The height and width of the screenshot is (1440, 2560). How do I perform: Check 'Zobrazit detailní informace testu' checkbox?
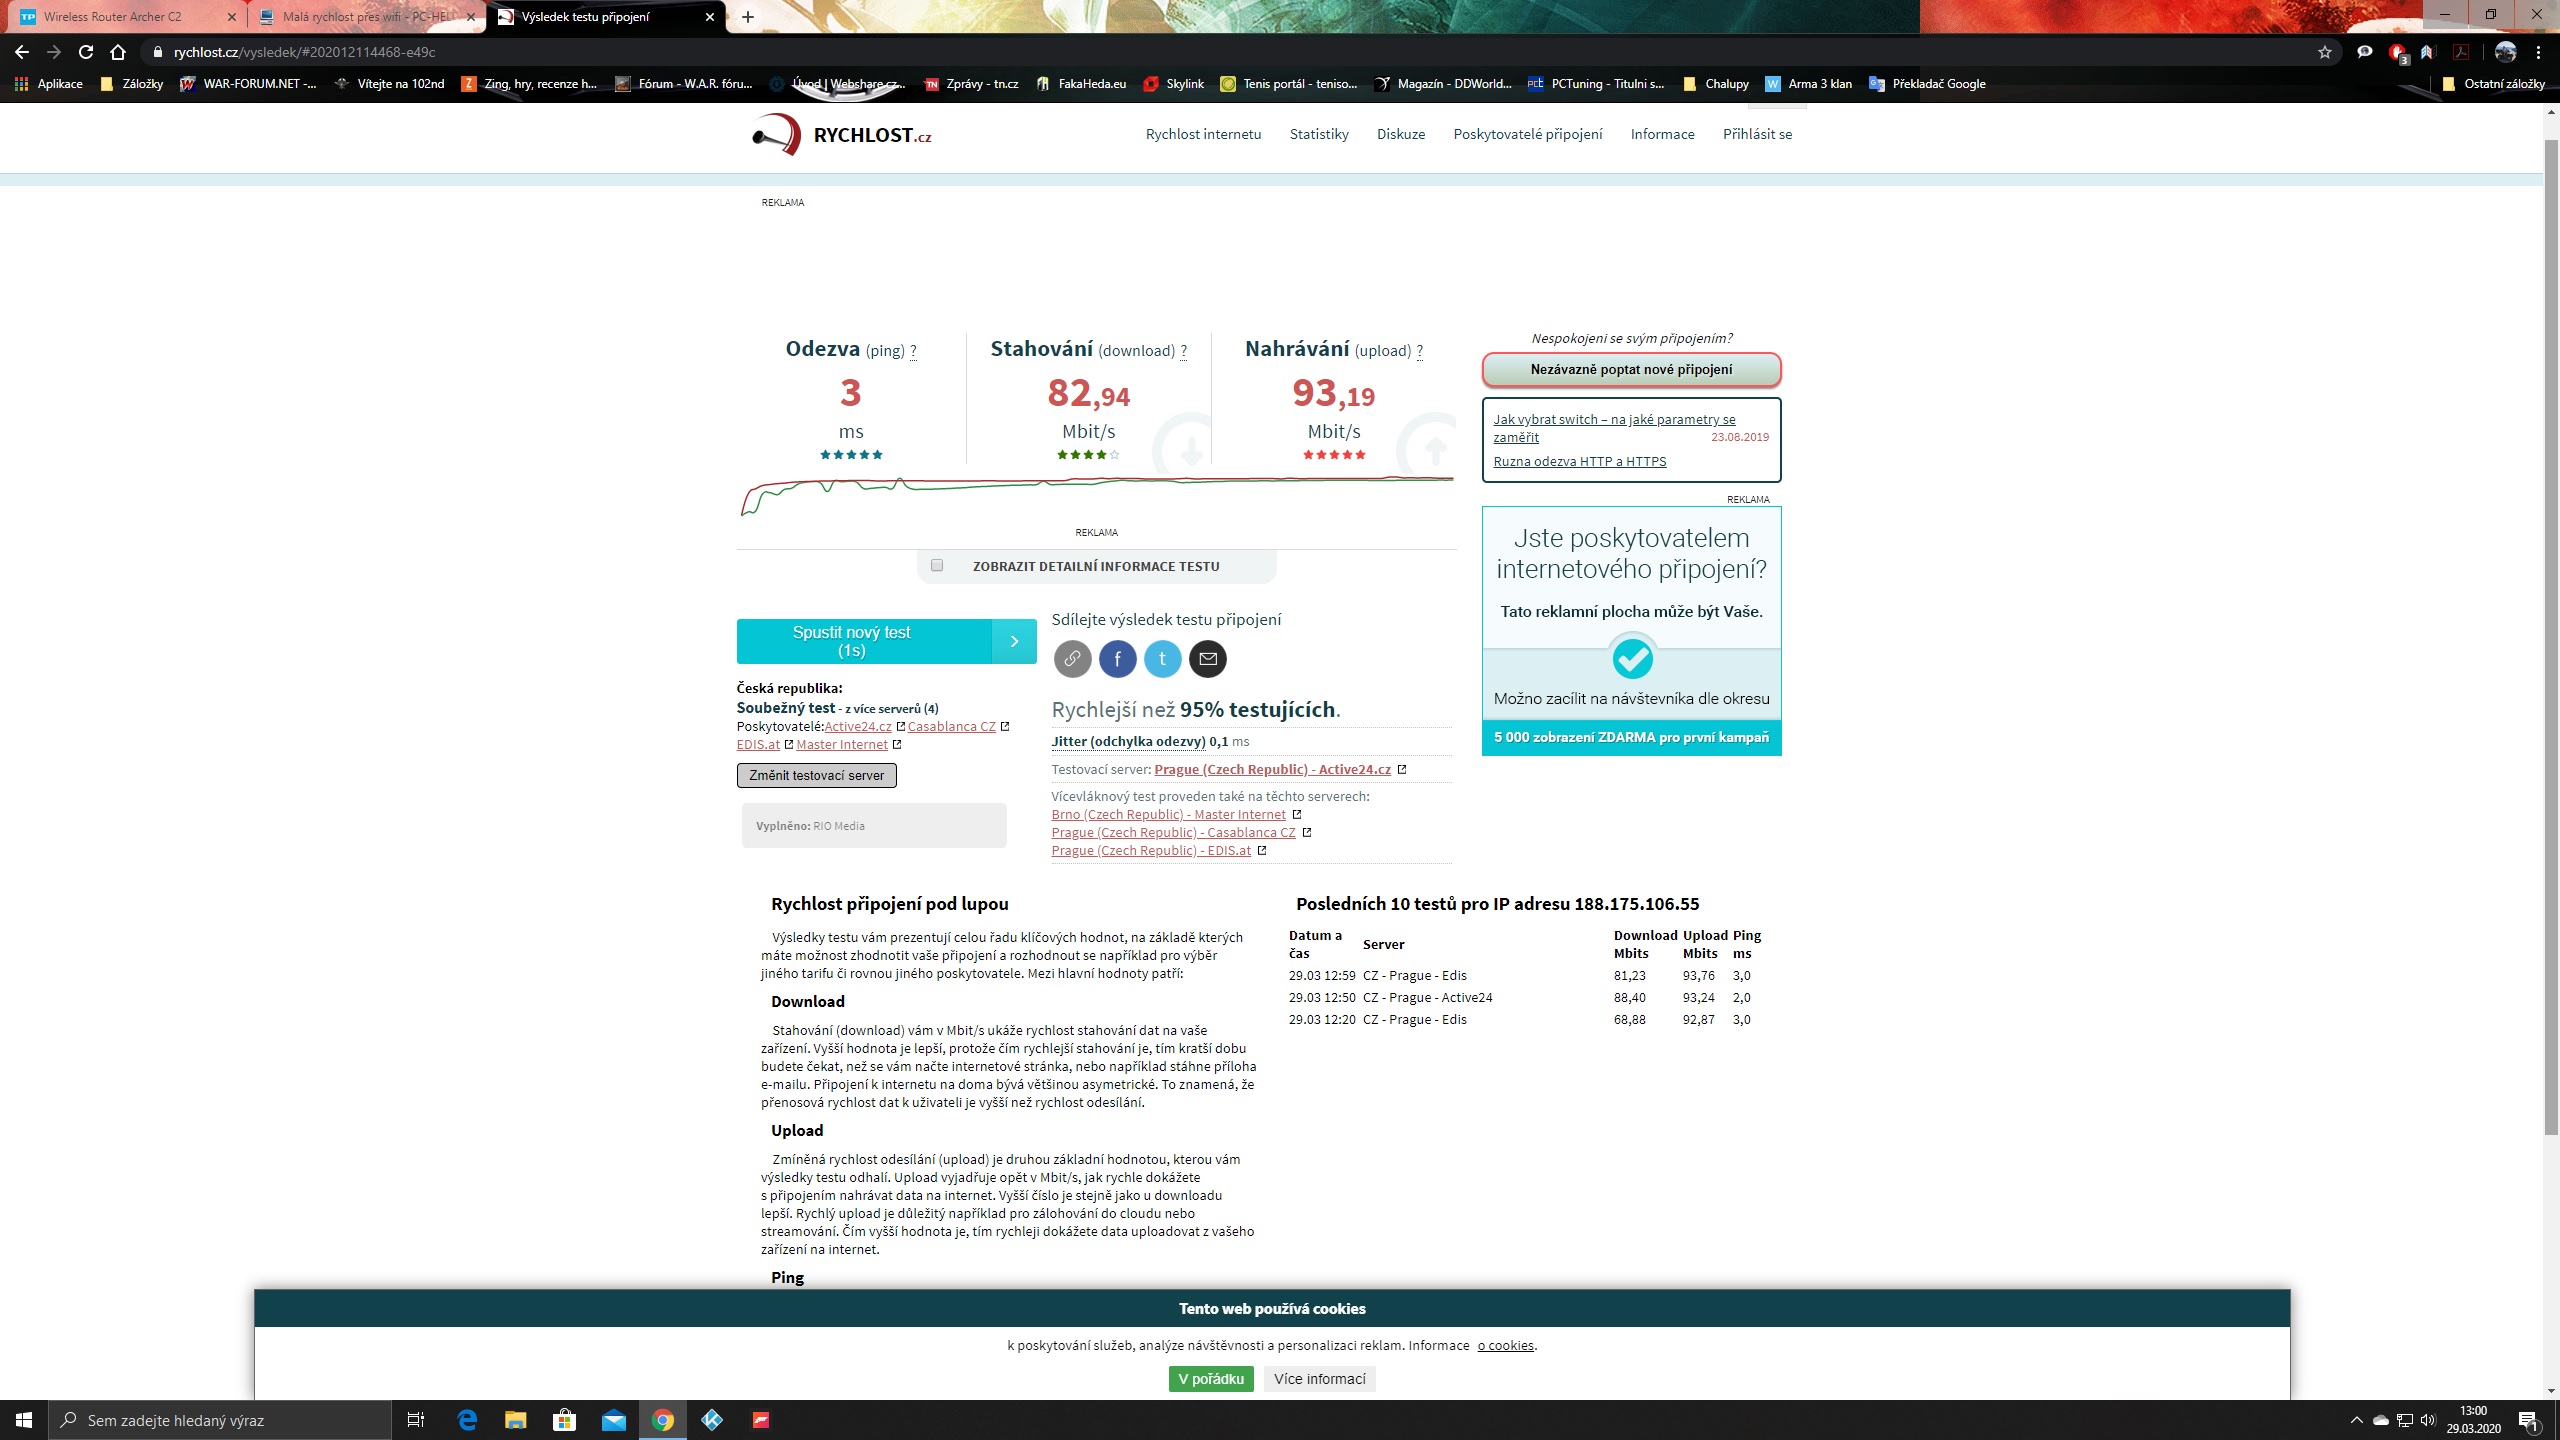pos(937,565)
